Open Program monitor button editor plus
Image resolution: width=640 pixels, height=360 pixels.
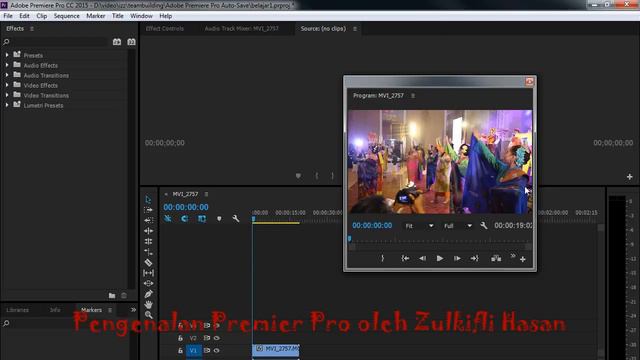[x=523, y=259]
